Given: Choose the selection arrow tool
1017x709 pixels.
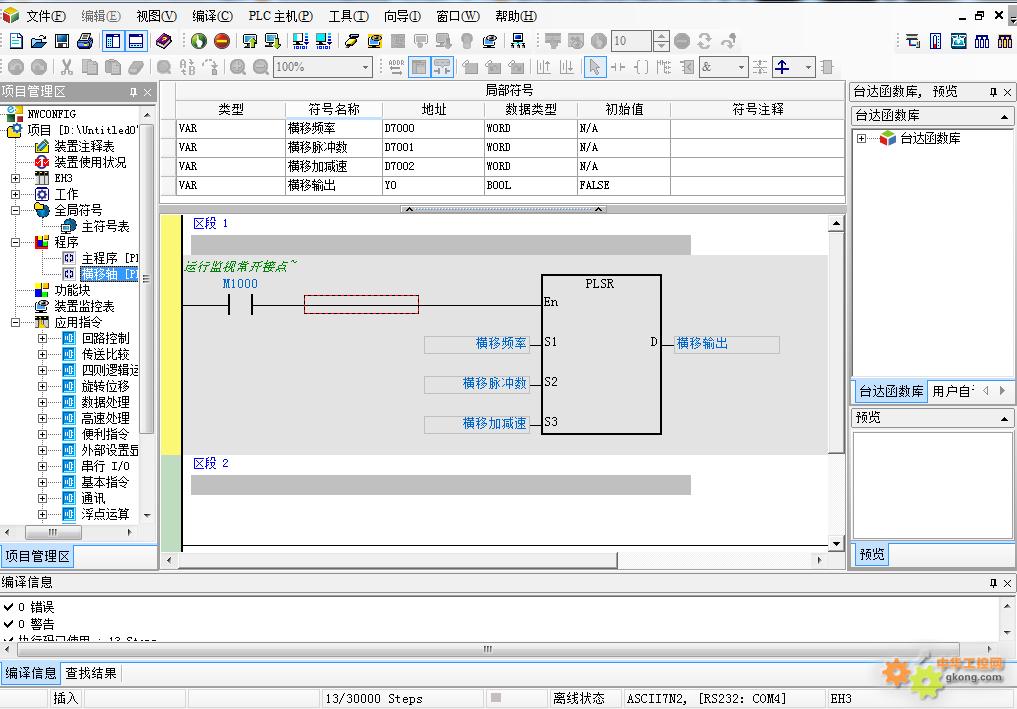Looking at the screenshot, I should point(594,67).
